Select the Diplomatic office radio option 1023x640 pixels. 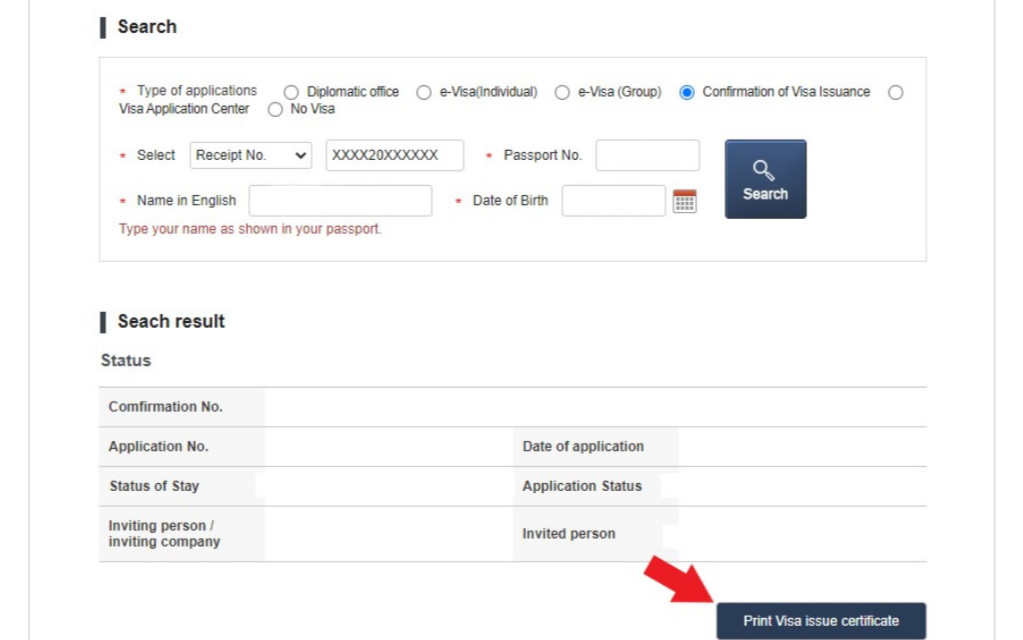coord(292,92)
